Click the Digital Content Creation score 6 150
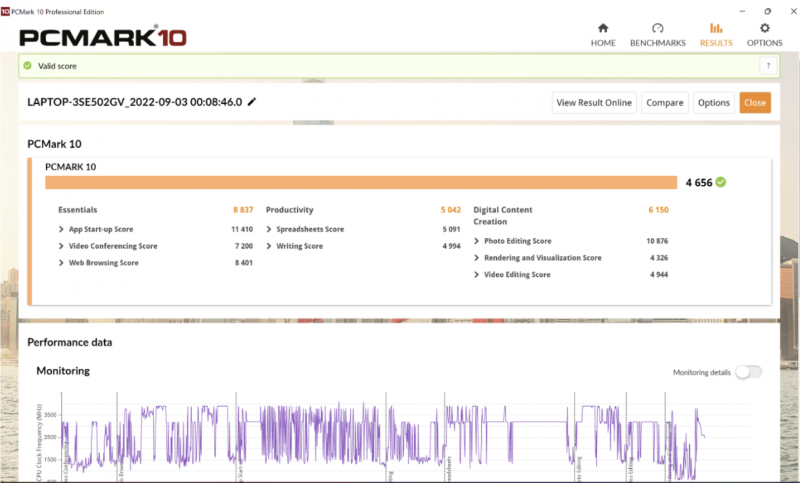The image size is (800, 483). [x=658, y=210]
